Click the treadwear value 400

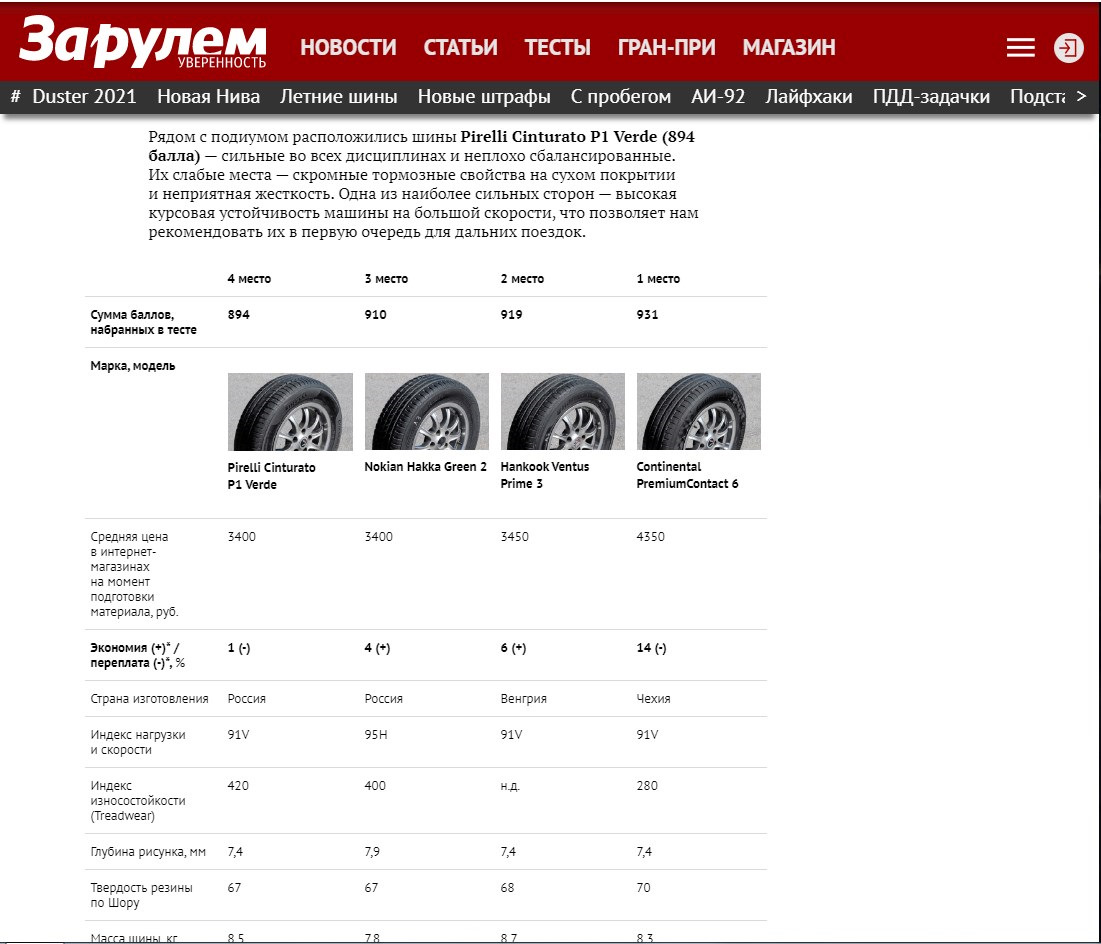375,786
